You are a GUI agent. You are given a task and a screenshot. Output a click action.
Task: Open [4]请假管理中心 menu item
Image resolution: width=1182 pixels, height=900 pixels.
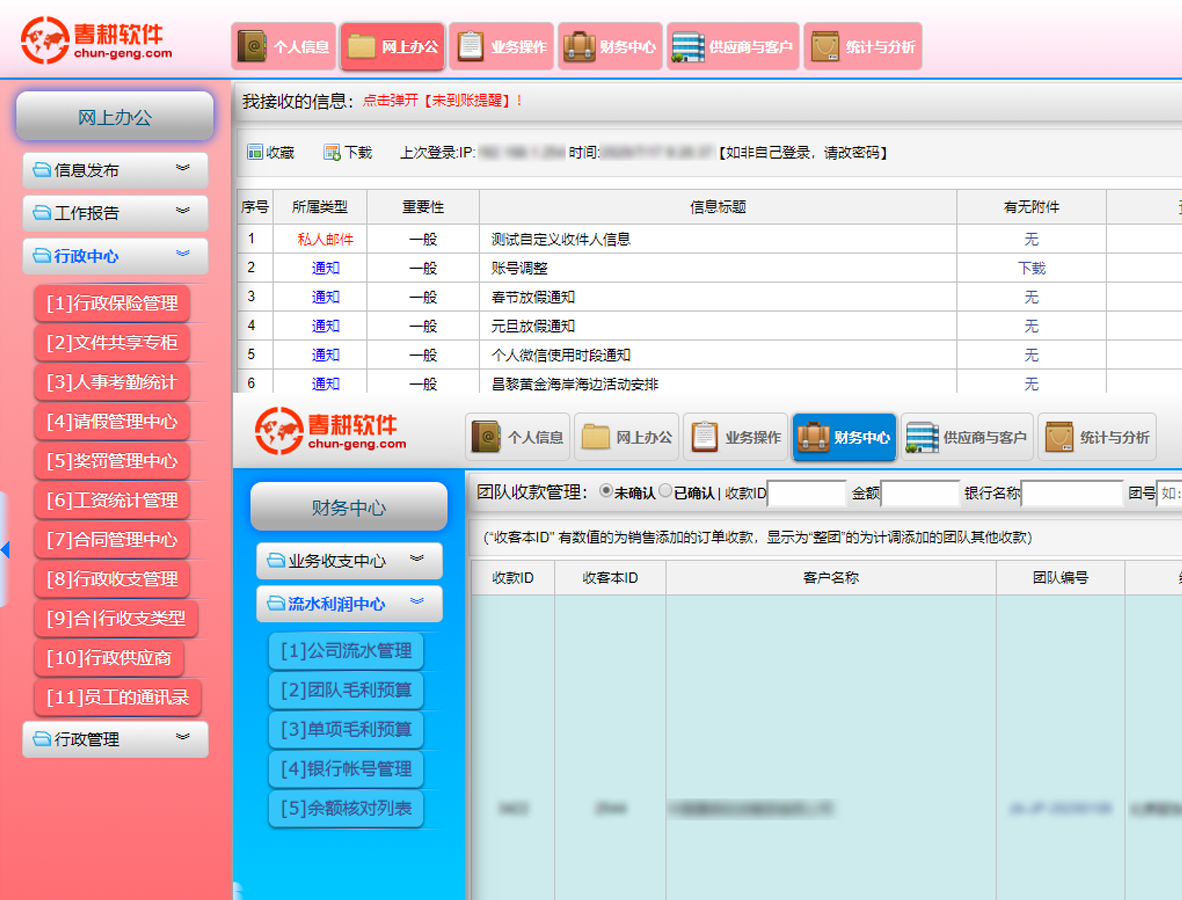[112, 421]
